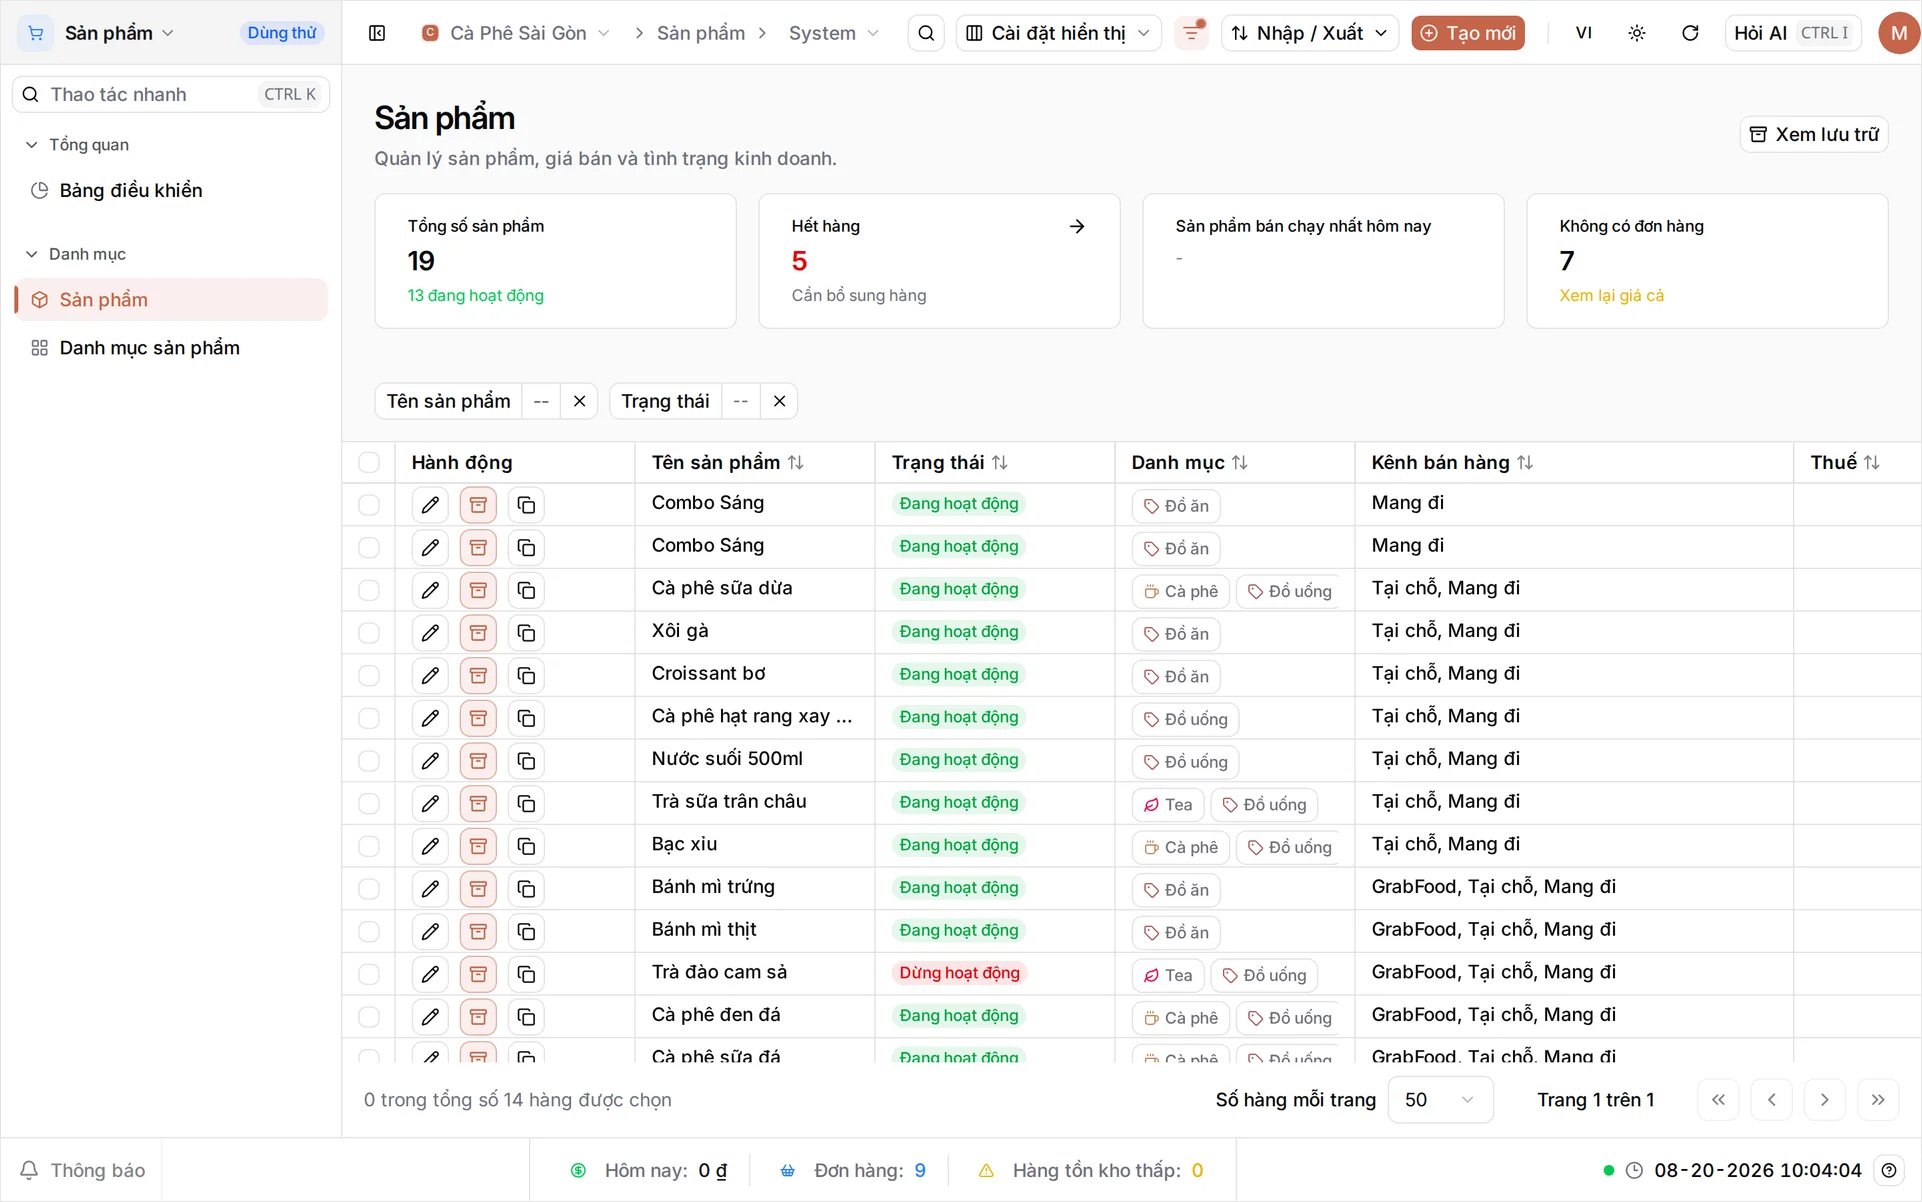
Task: Check the Trà sữa trân châu row checkbox
Action: pos(369,804)
